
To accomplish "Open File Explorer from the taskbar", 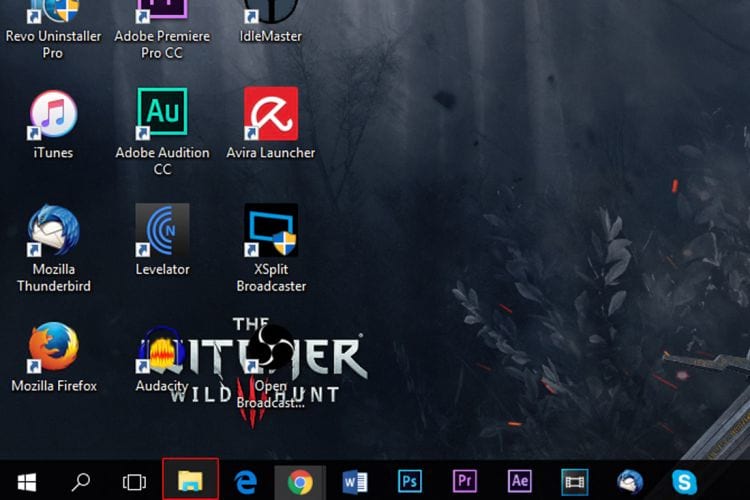I will [x=190, y=480].
